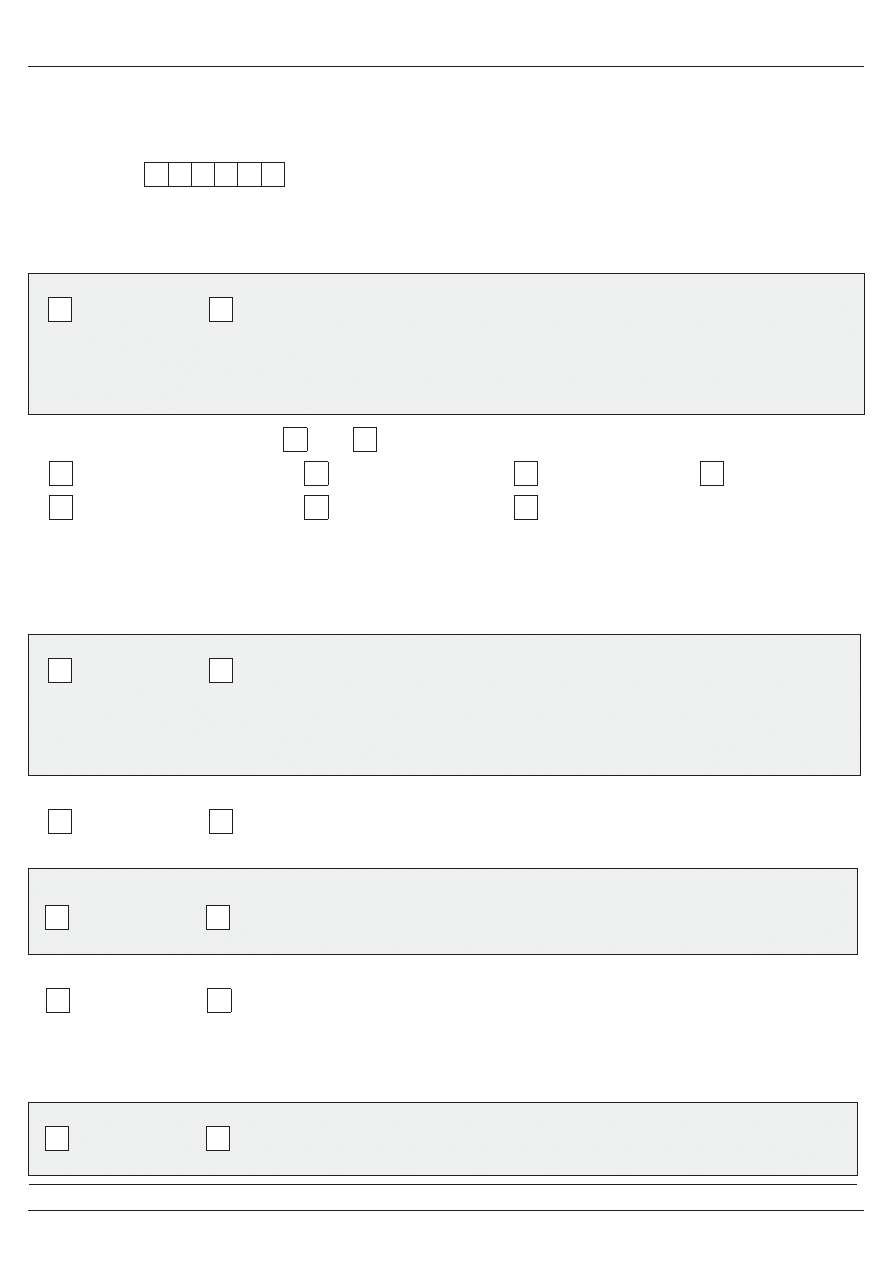Tick the left checkbox in the second shaded section
Viewport: 893px width, 1263px height.
60,670
